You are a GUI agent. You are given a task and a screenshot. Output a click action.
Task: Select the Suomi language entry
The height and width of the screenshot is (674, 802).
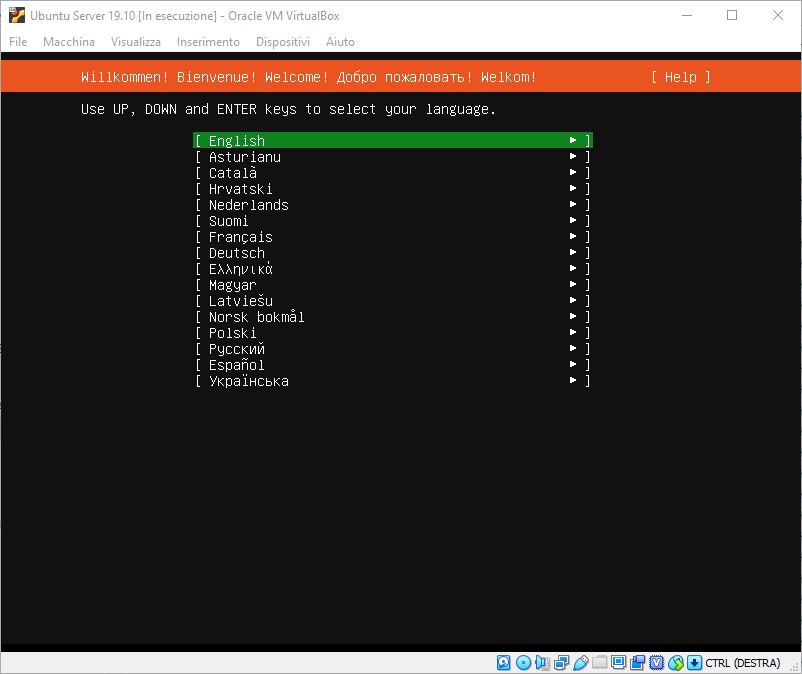pyautogui.click(x=392, y=221)
